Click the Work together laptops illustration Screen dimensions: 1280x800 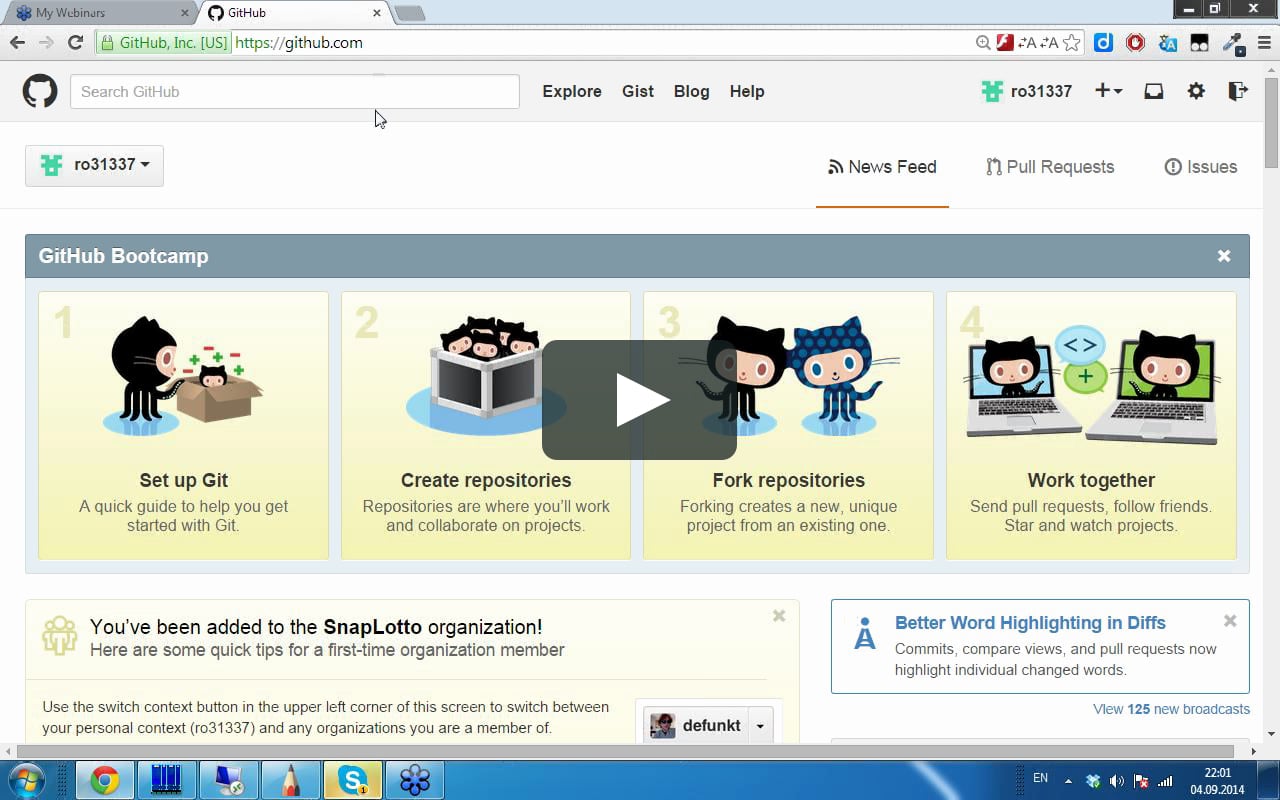[x=1091, y=385]
